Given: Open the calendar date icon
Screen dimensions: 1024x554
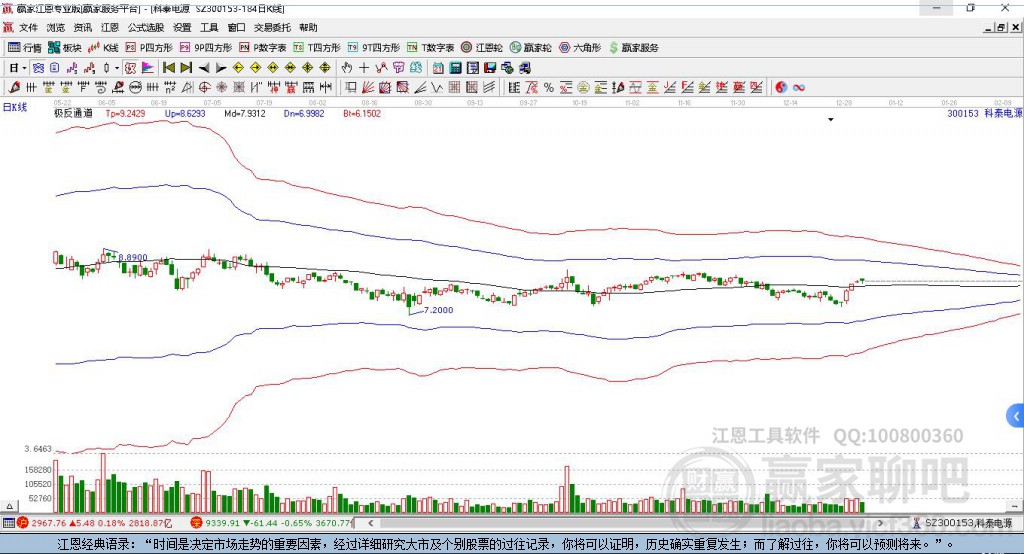Looking at the screenshot, I should [438, 68].
